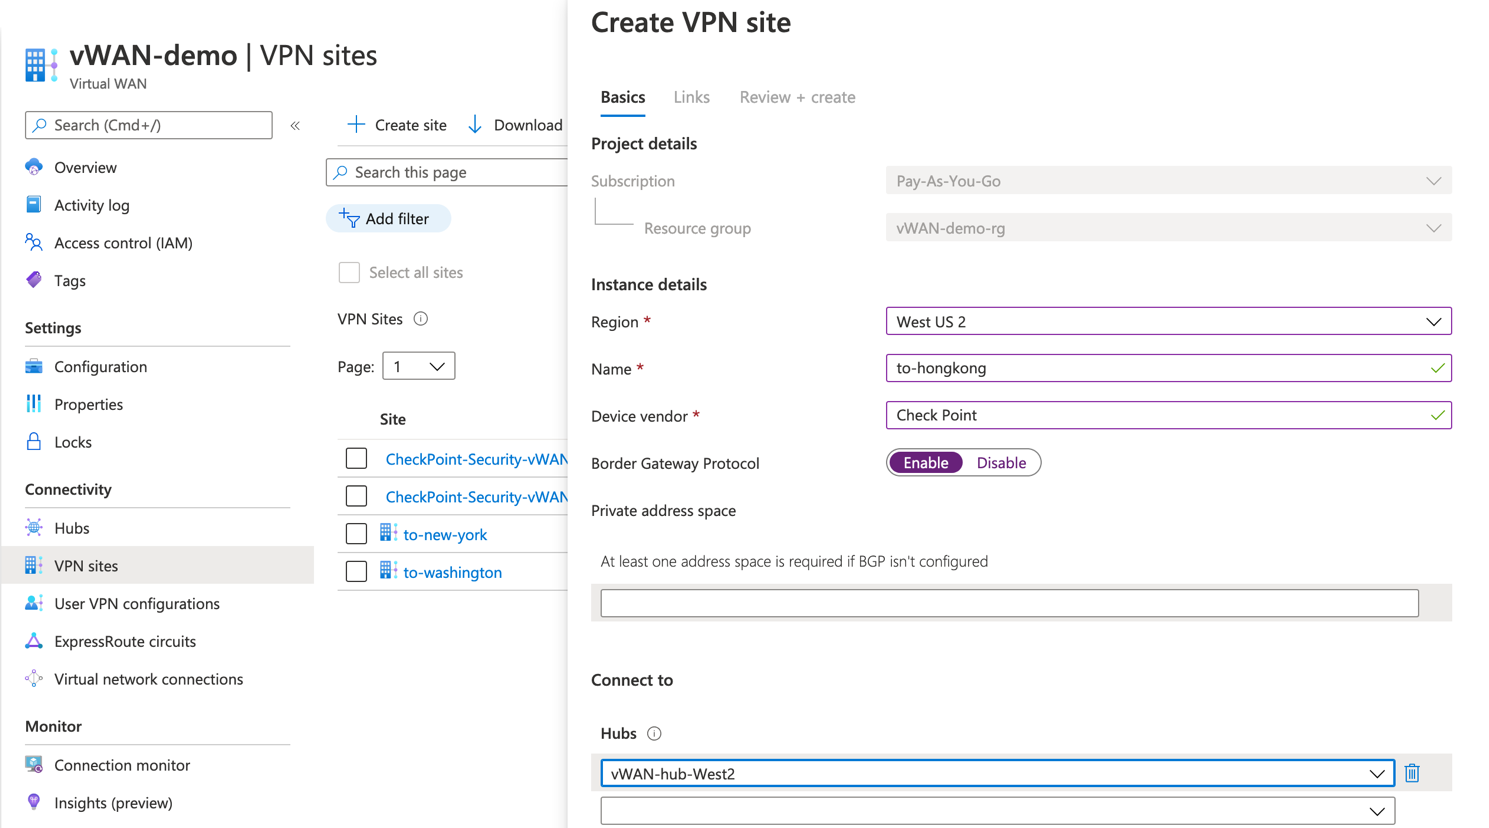Check the Select all sites checkbox
Viewport: 1489px width, 828px height.
coord(349,272)
